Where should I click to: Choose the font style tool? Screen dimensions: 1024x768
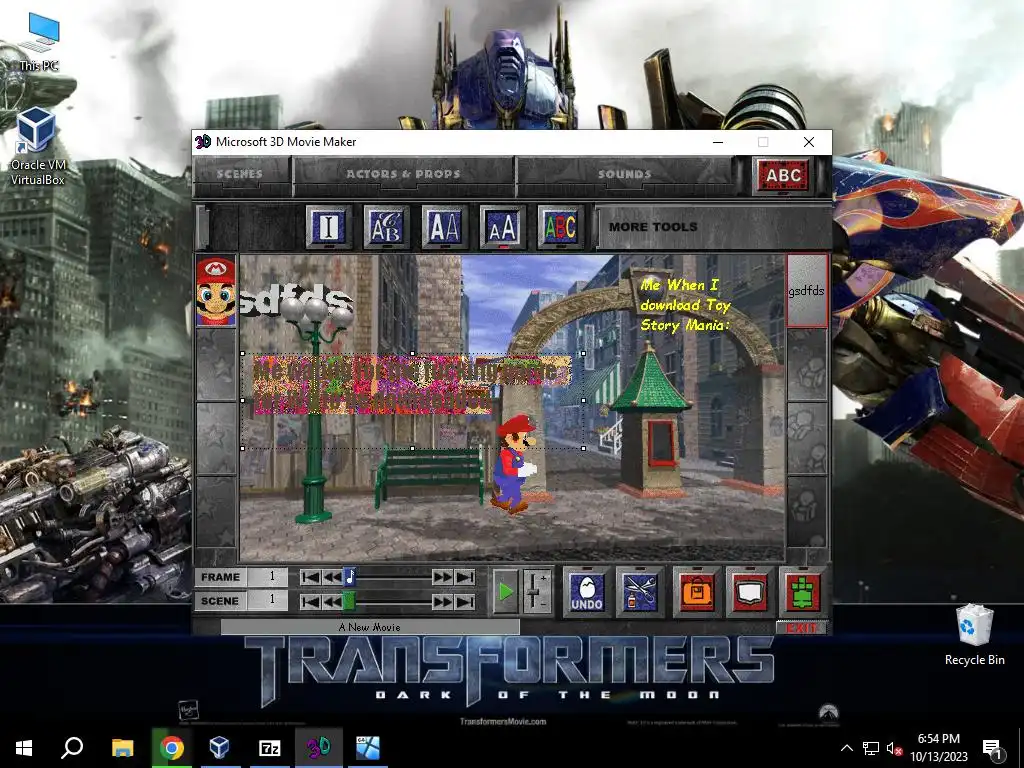(x=386, y=227)
